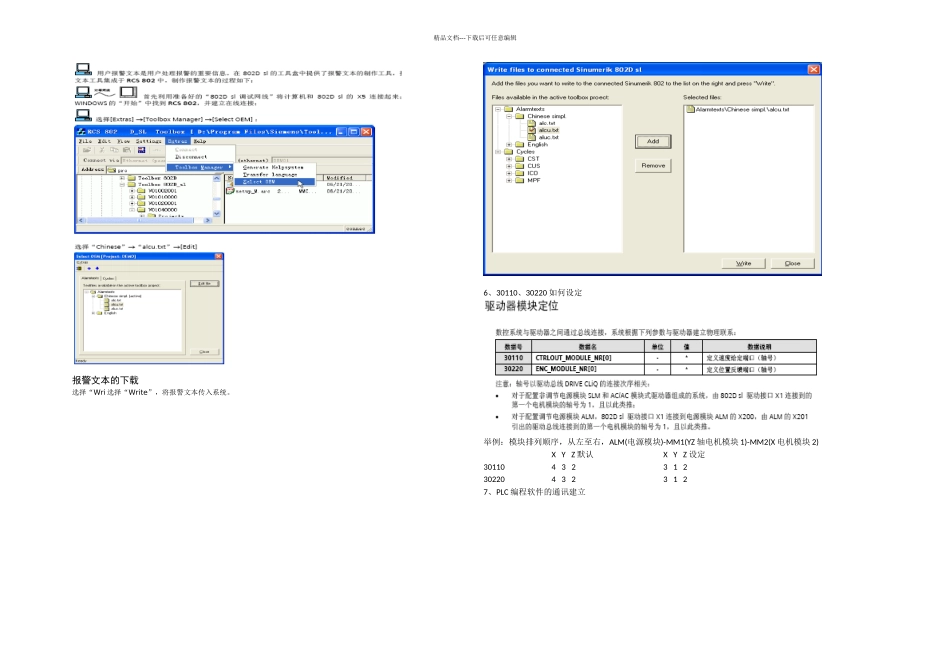Click the MPF folder icon

(520, 181)
